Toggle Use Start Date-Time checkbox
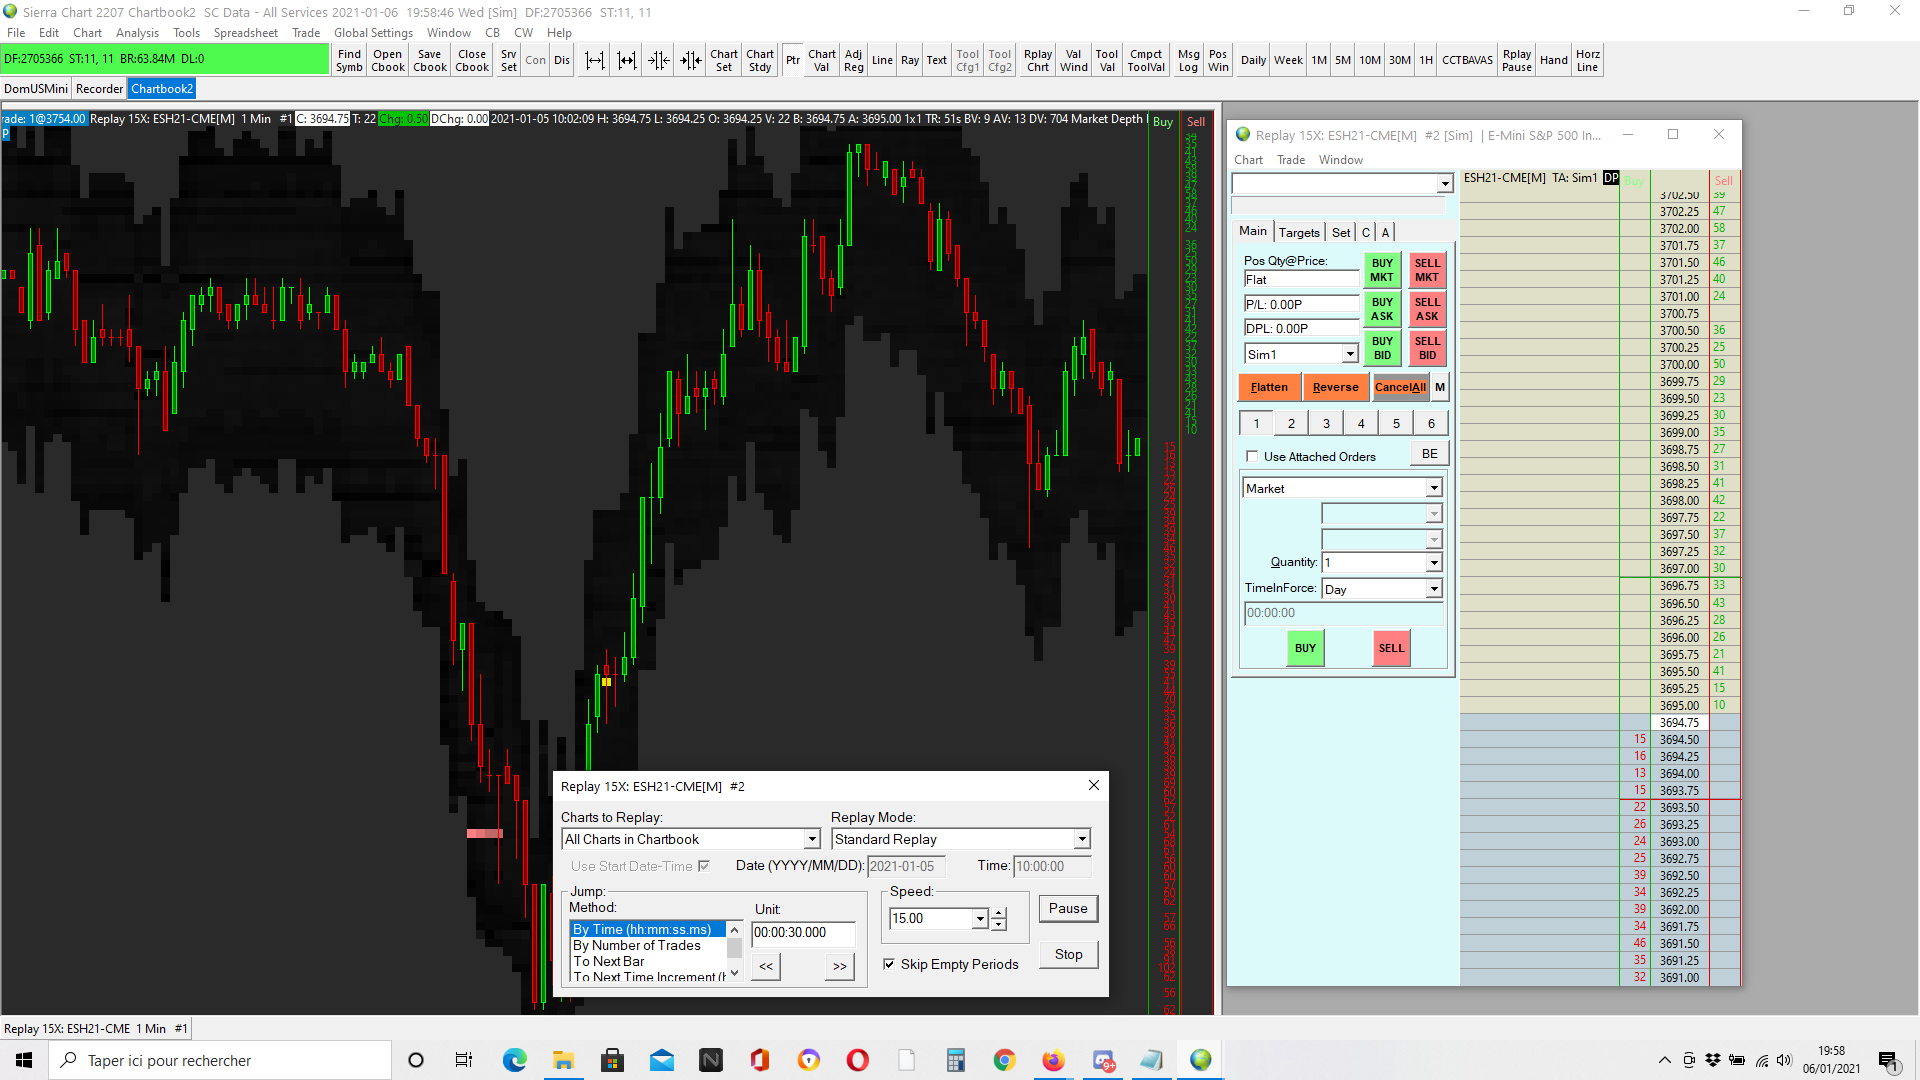This screenshot has height=1080, width=1920. 704,866
